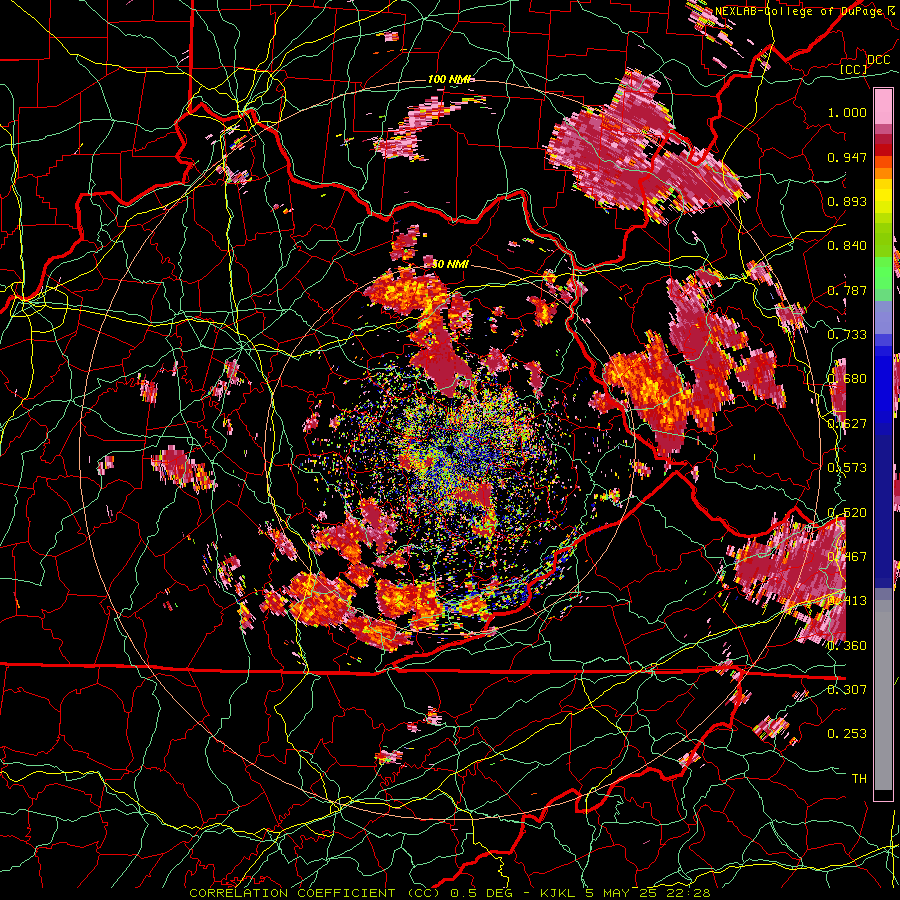The height and width of the screenshot is (900, 900).
Task: Click the 50 NMI range ring label
Action: click(x=450, y=265)
